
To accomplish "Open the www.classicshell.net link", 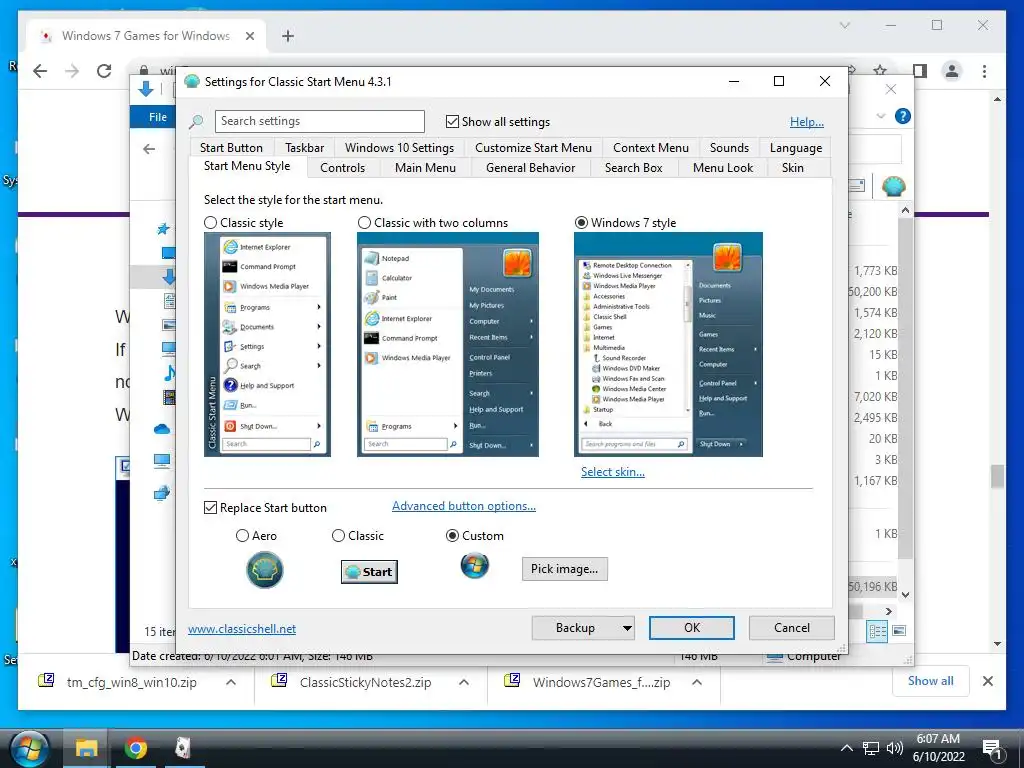I will coord(242,629).
